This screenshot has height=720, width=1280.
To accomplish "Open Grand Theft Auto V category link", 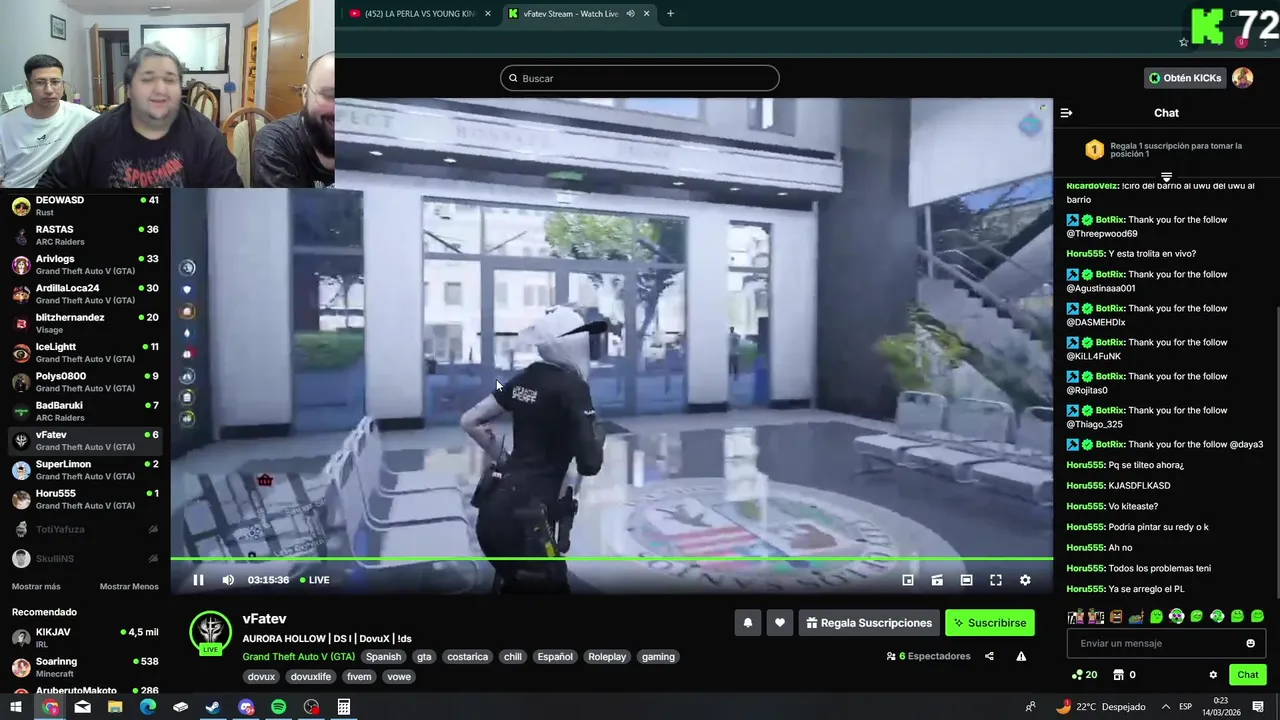I will 298,657.
